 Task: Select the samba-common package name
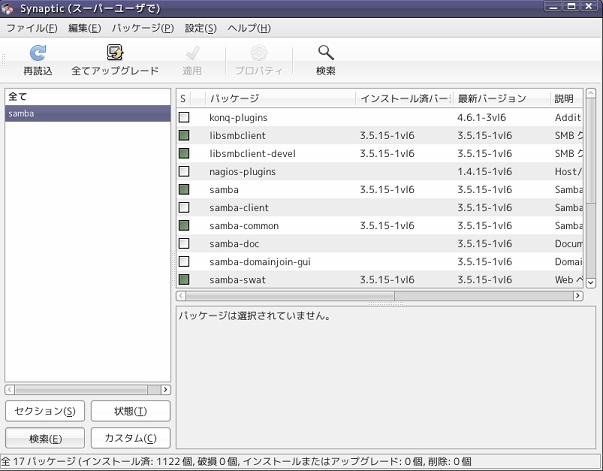coord(244,226)
